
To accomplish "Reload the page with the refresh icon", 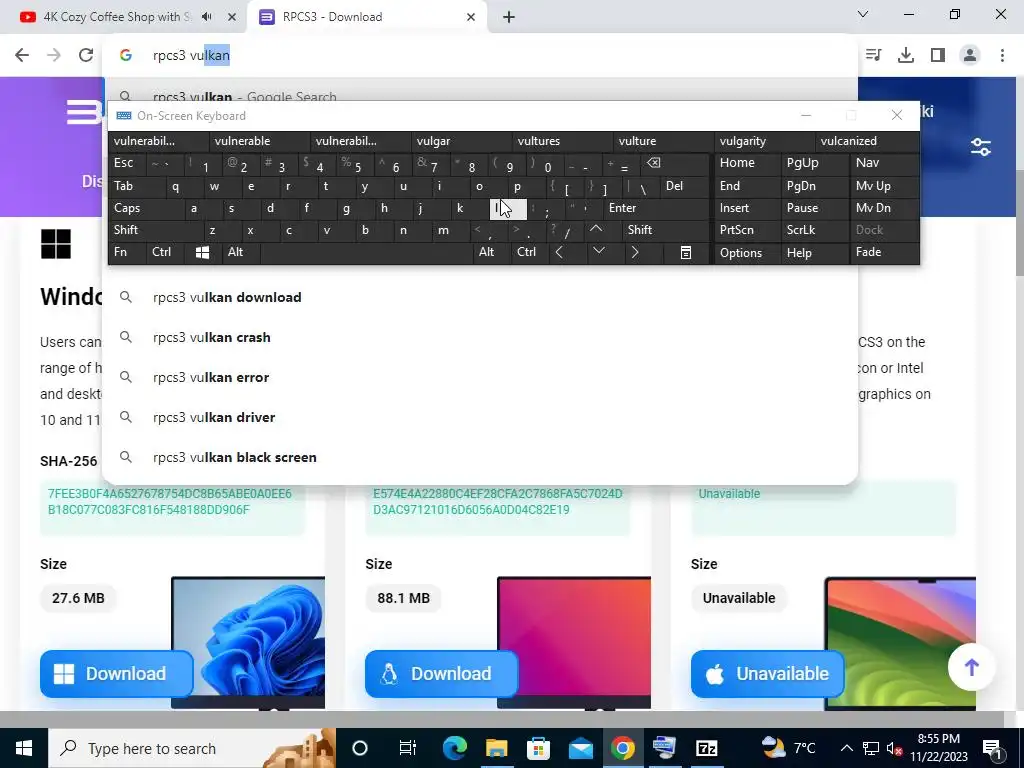I will pyautogui.click(x=86, y=56).
